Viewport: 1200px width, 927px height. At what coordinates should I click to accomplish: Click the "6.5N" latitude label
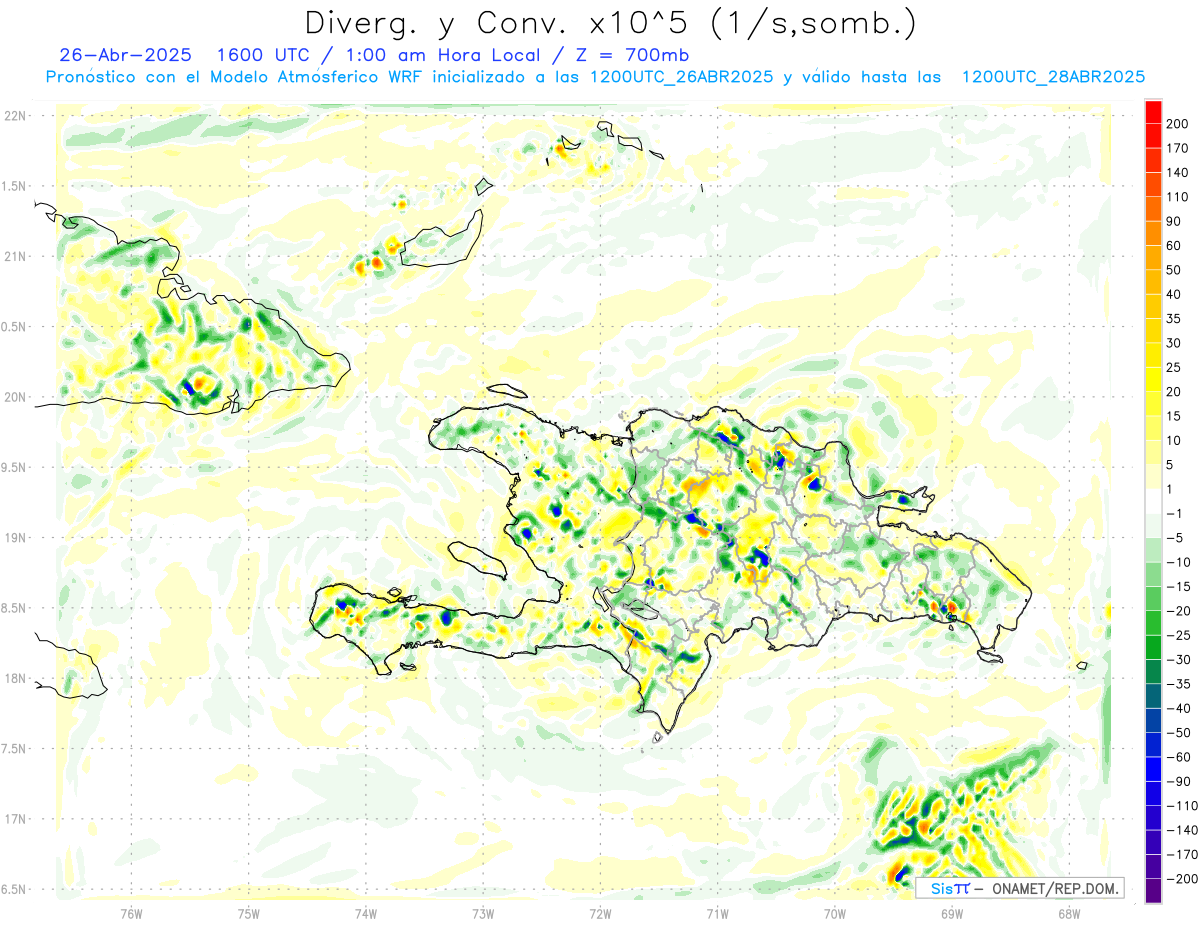pos(15,889)
